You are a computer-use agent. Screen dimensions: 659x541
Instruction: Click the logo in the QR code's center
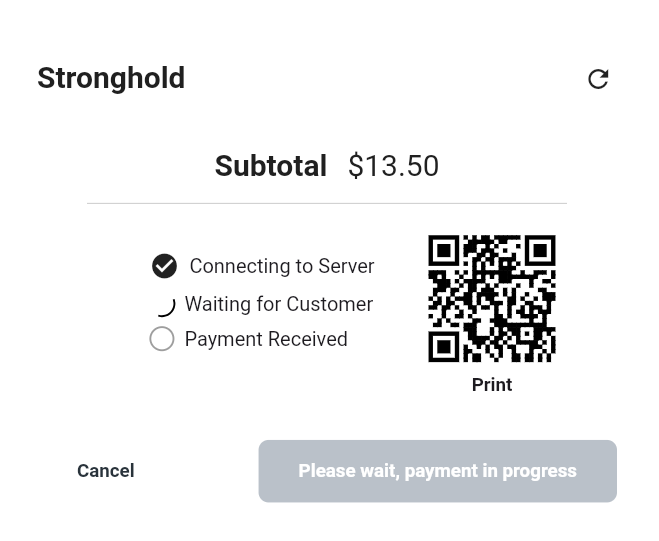[491, 298]
